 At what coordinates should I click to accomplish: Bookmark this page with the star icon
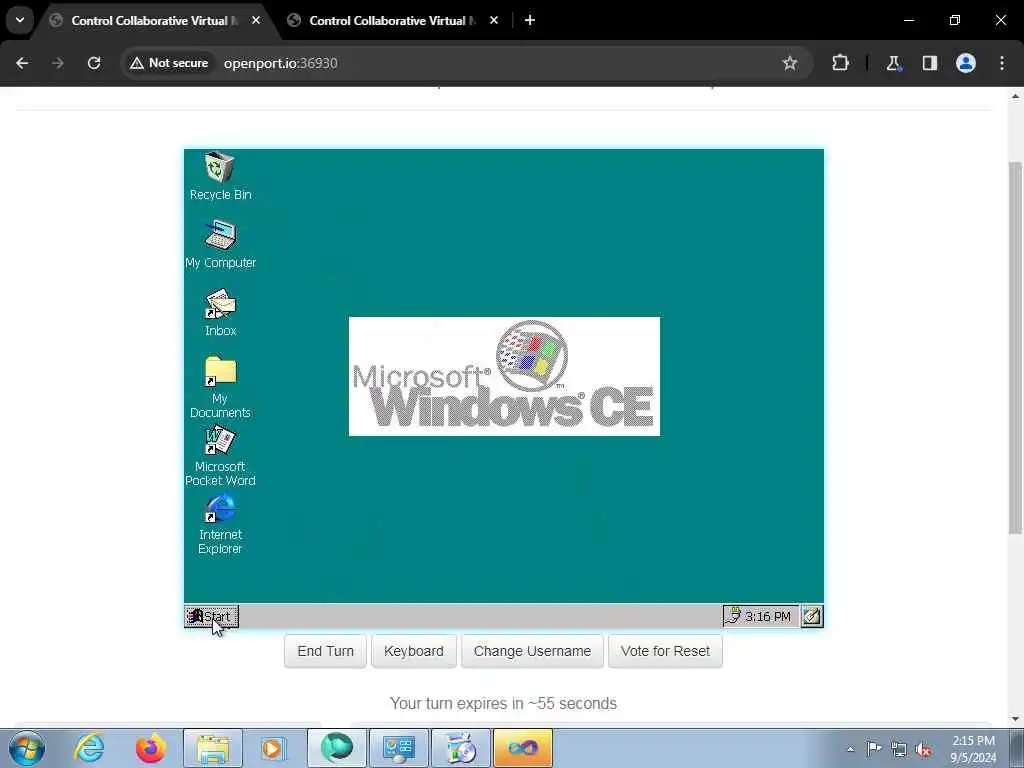tap(790, 63)
